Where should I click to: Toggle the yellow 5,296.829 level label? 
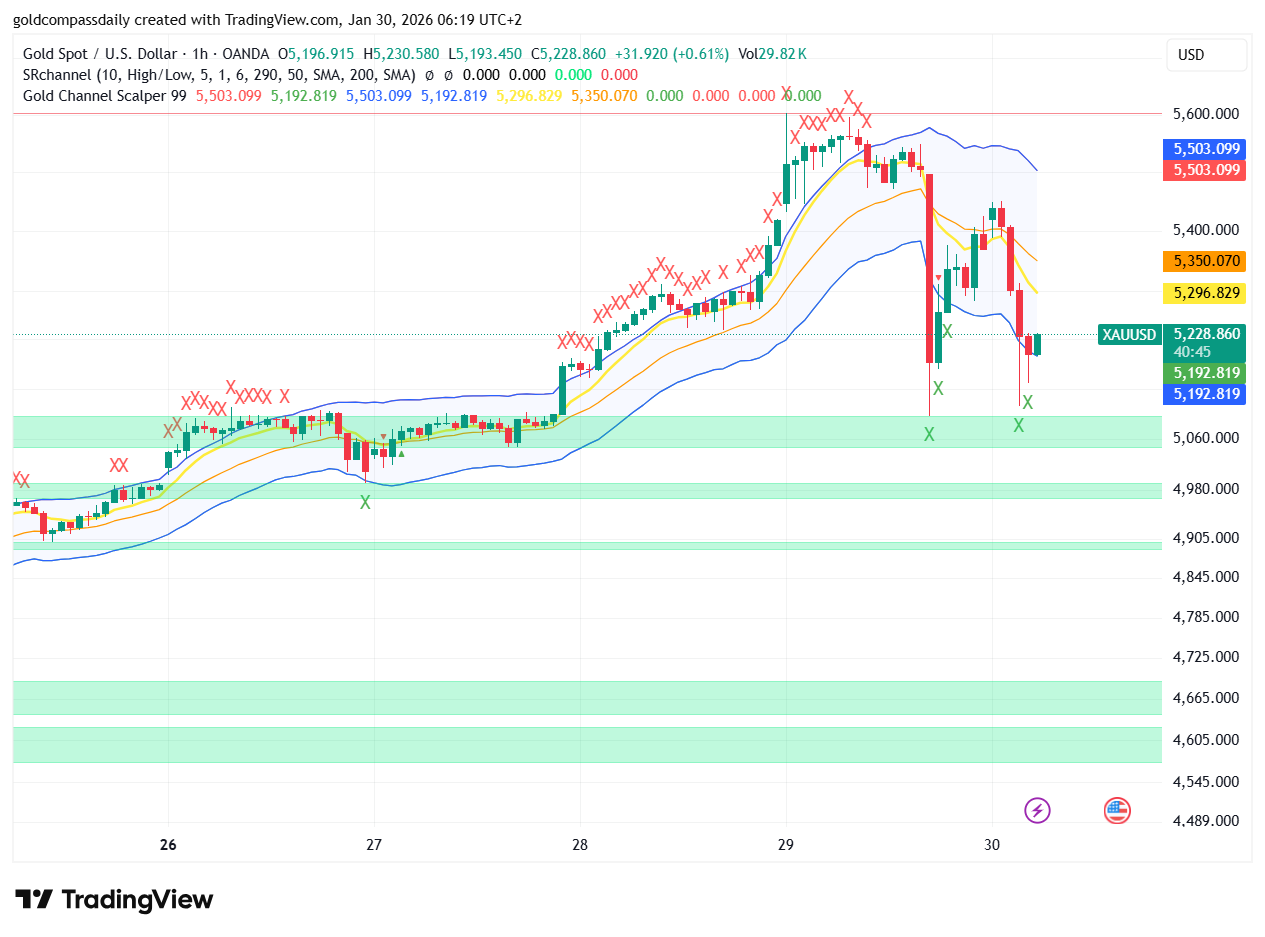coord(1205,293)
